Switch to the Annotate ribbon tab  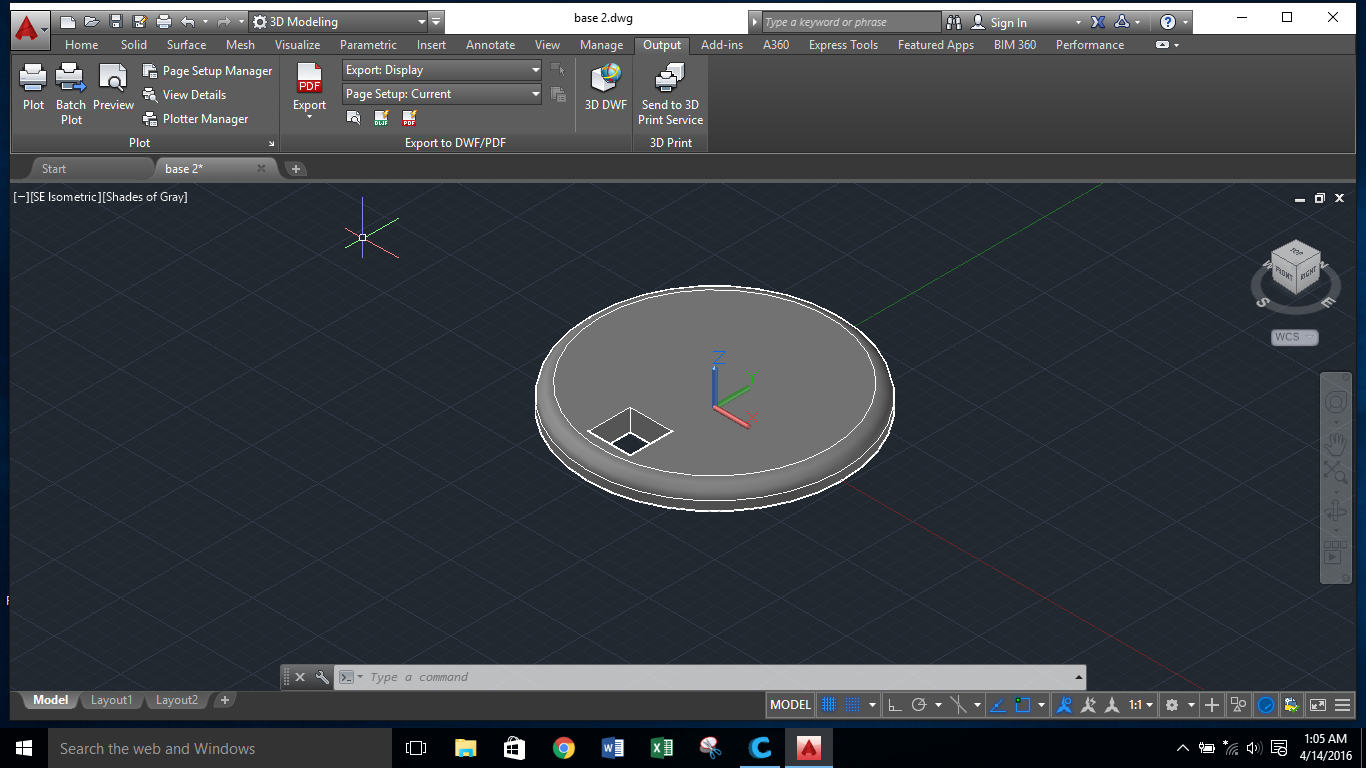point(490,45)
